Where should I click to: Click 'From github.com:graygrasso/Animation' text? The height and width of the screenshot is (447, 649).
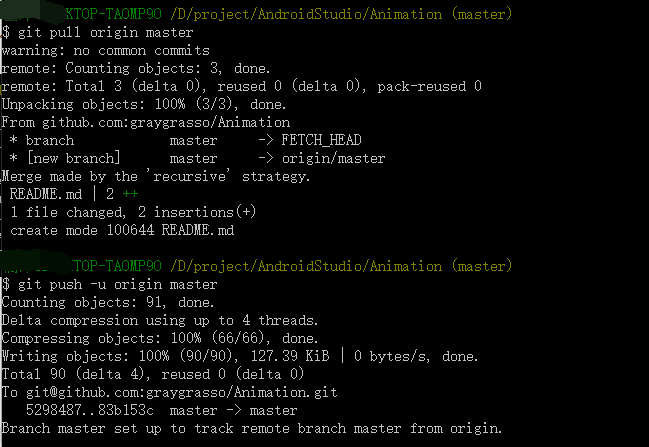click(146, 123)
